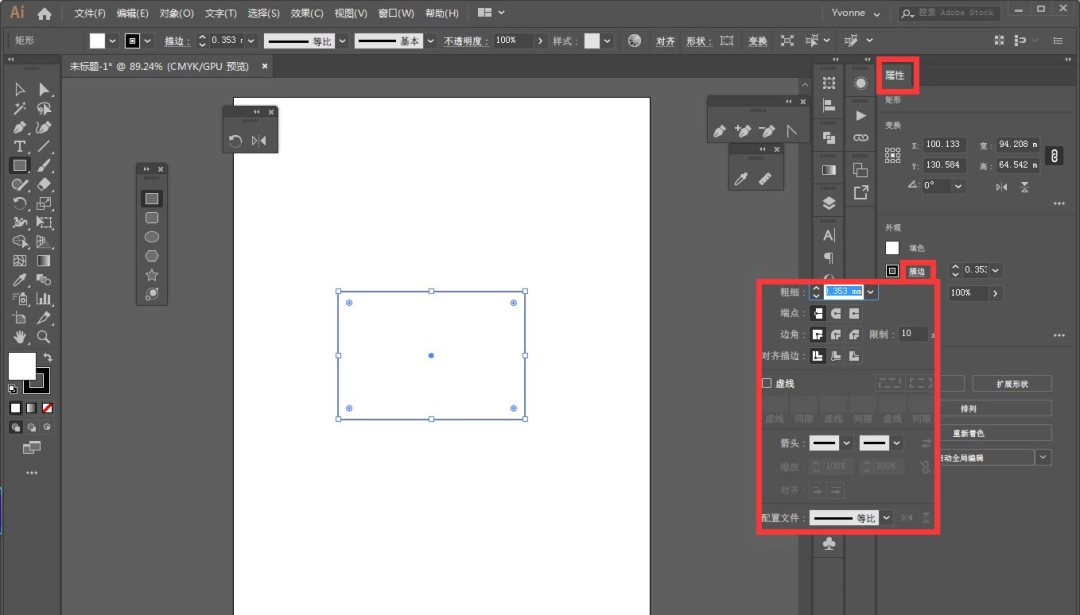This screenshot has width=1080, height=615.
Task: Align stroke to outside in 对齐描边 row
Action: click(854, 356)
